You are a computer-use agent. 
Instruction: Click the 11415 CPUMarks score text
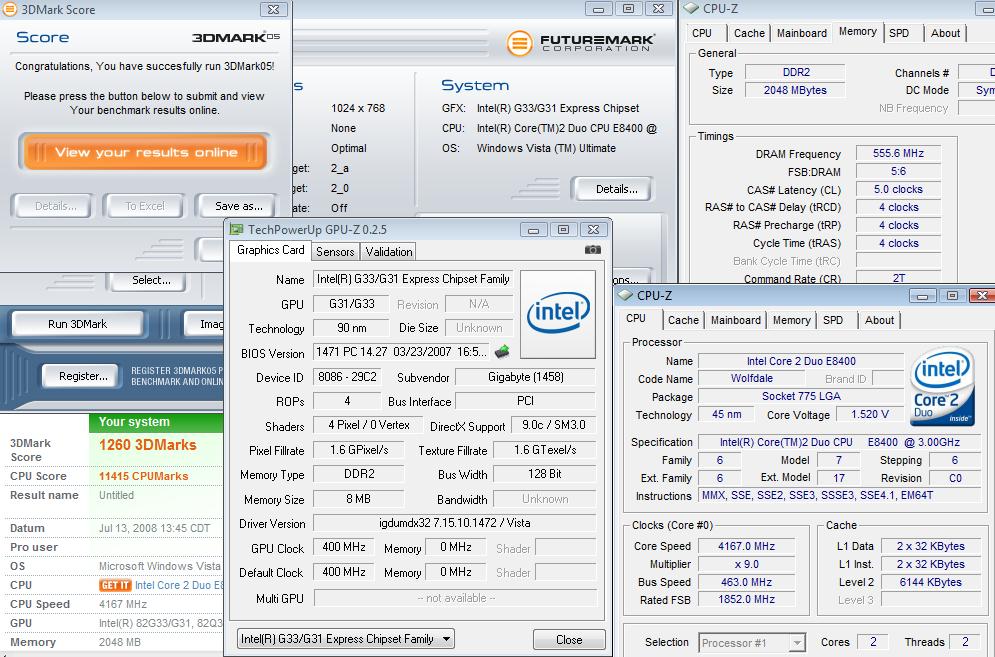(x=143, y=476)
